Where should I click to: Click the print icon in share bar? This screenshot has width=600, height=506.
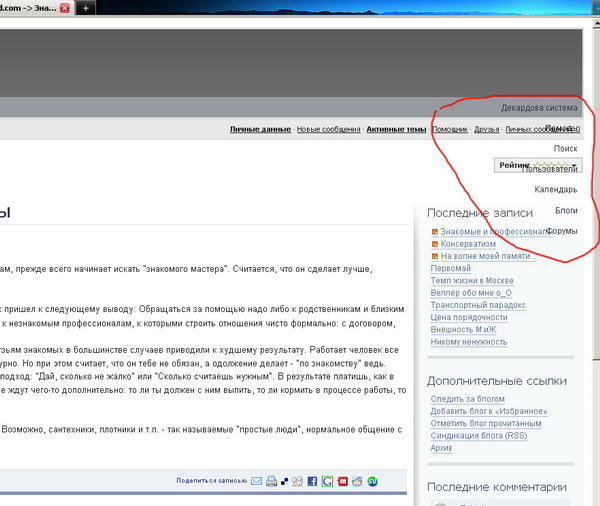click(271, 481)
